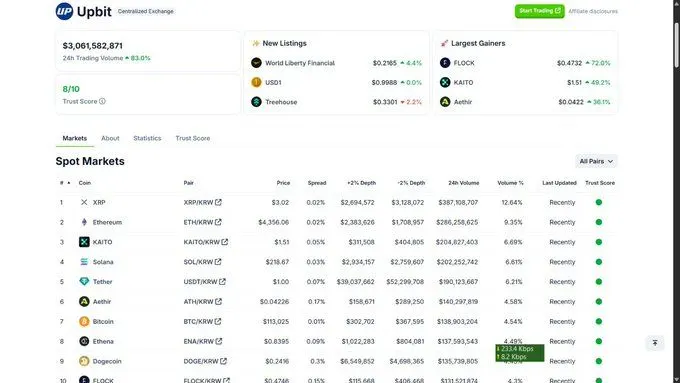
Task: Click the Solana coin icon
Action: click(84, 262)
